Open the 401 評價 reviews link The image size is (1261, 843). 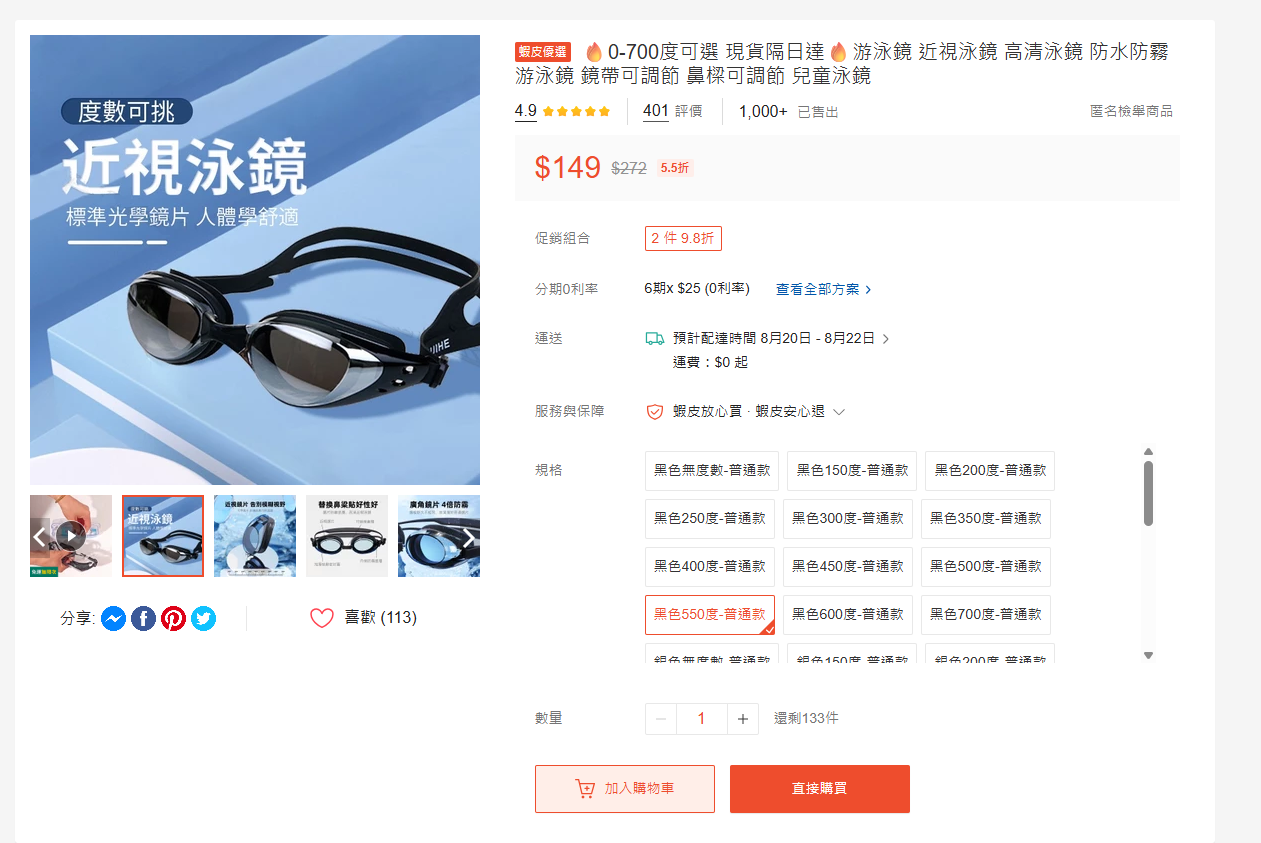(672, 111)
